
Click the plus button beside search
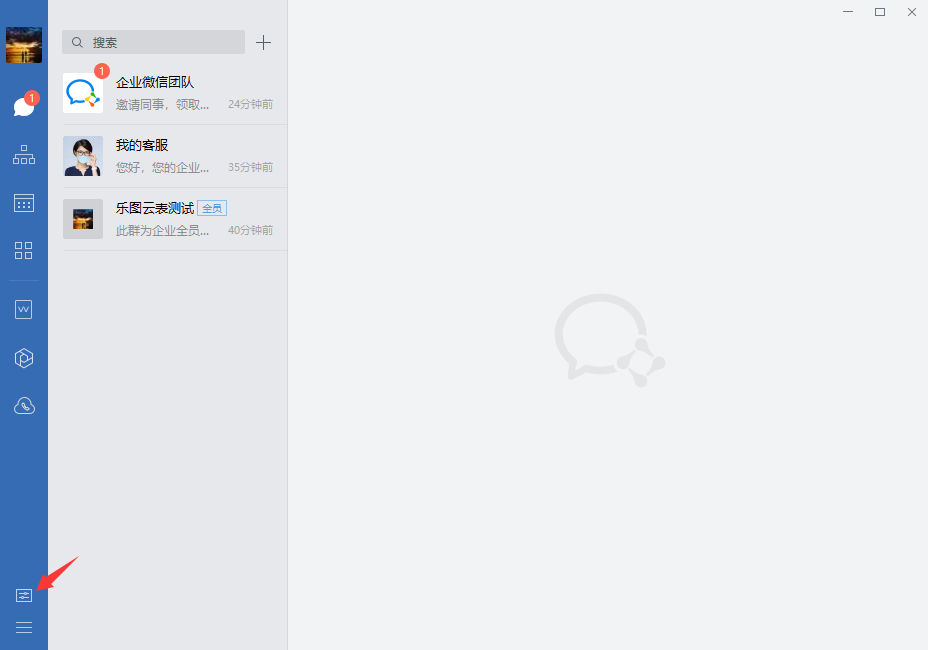point(263,42)
